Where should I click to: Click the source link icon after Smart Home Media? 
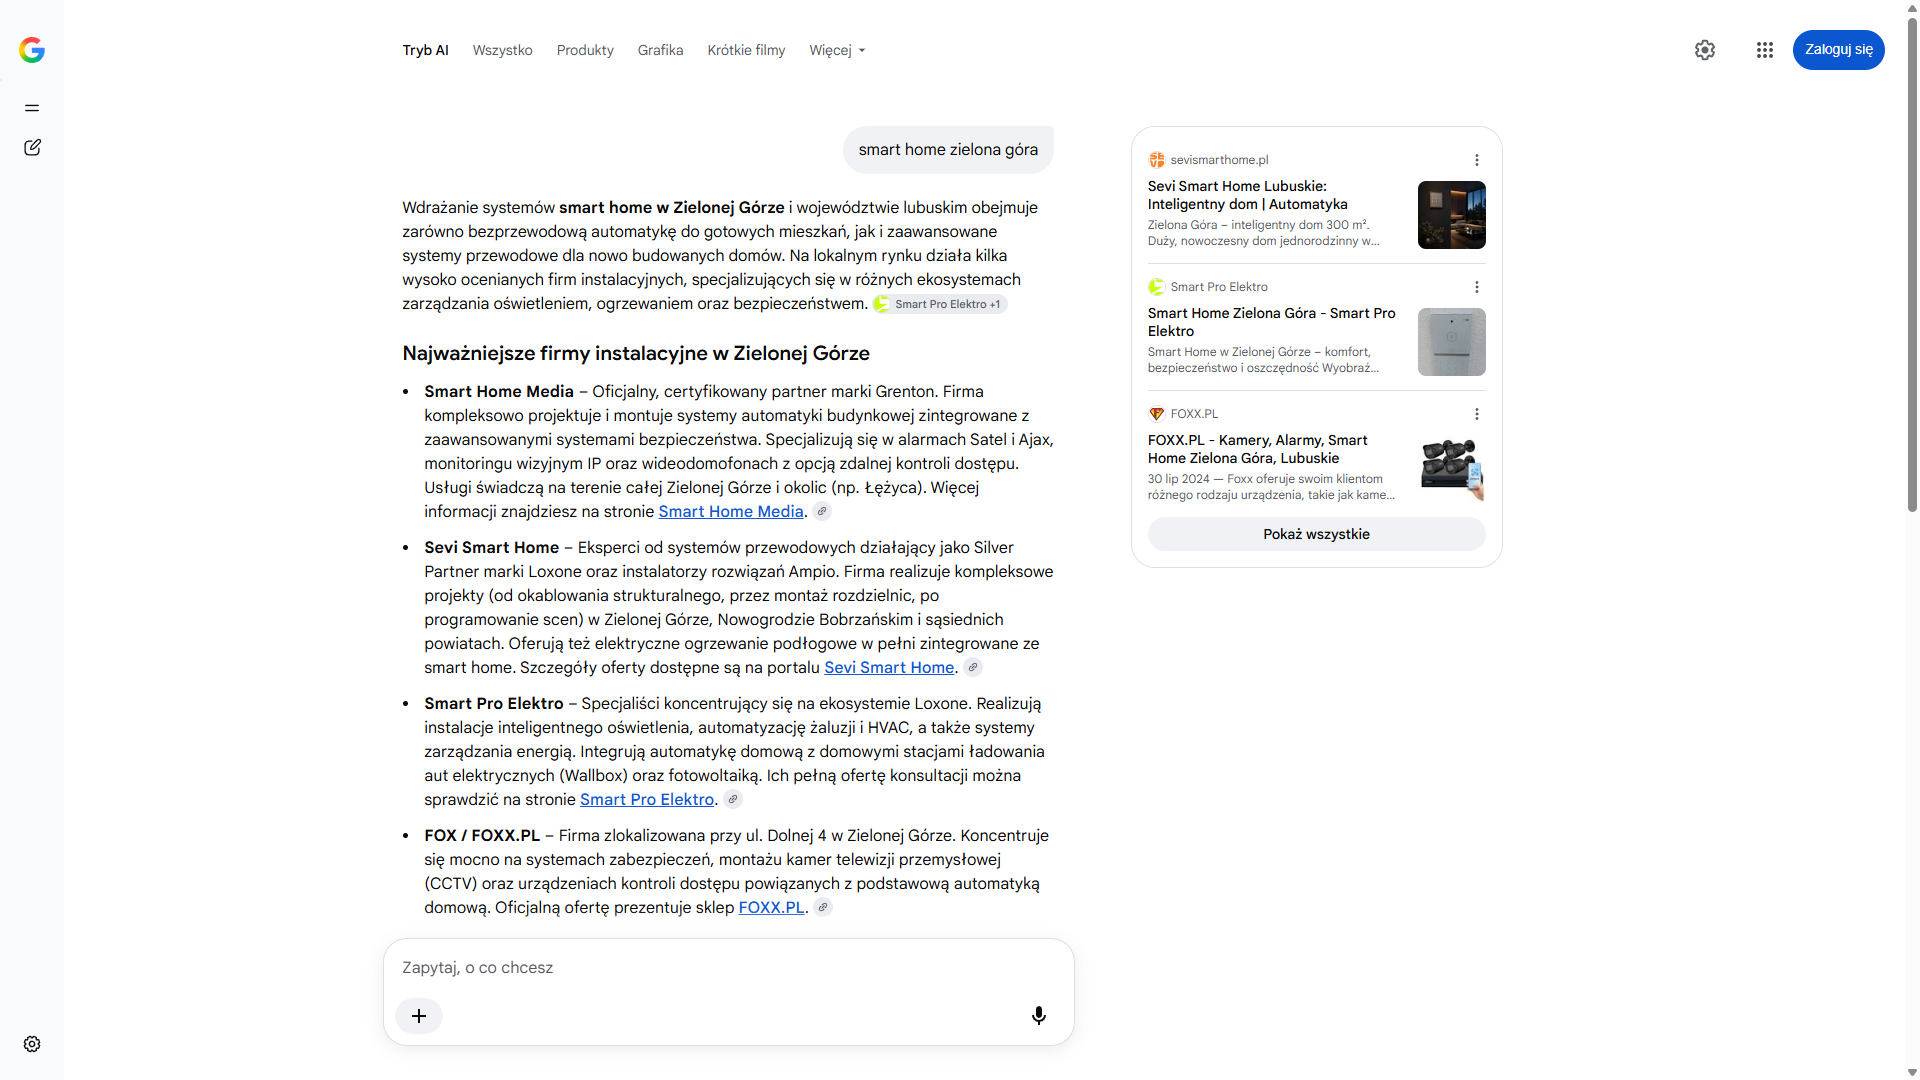822,512
